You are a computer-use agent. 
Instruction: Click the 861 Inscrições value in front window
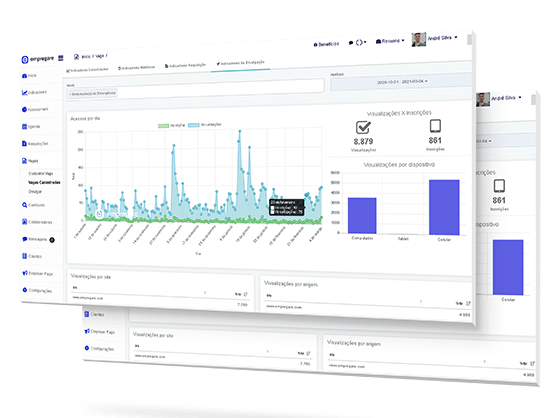435,140
